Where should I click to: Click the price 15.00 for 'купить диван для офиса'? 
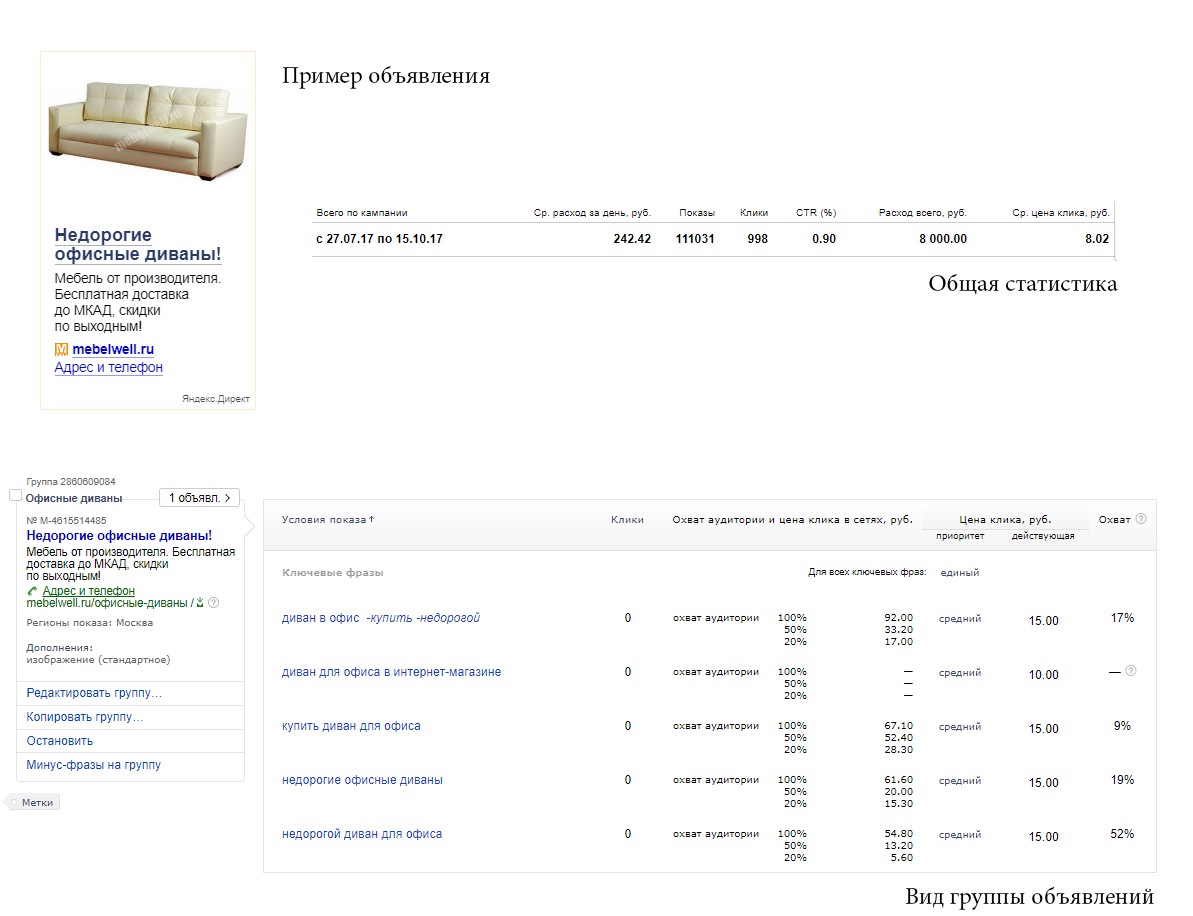click(x=1043, y=729)
